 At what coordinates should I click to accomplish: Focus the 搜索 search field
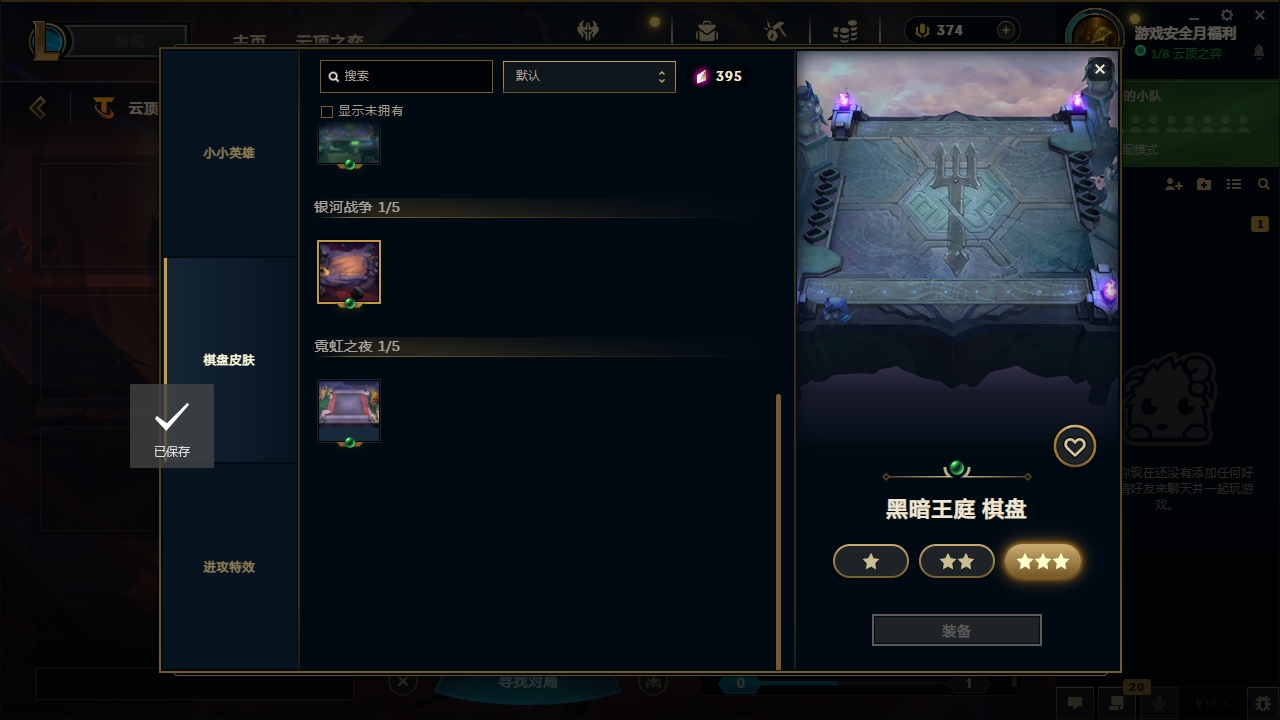[406, 76]
